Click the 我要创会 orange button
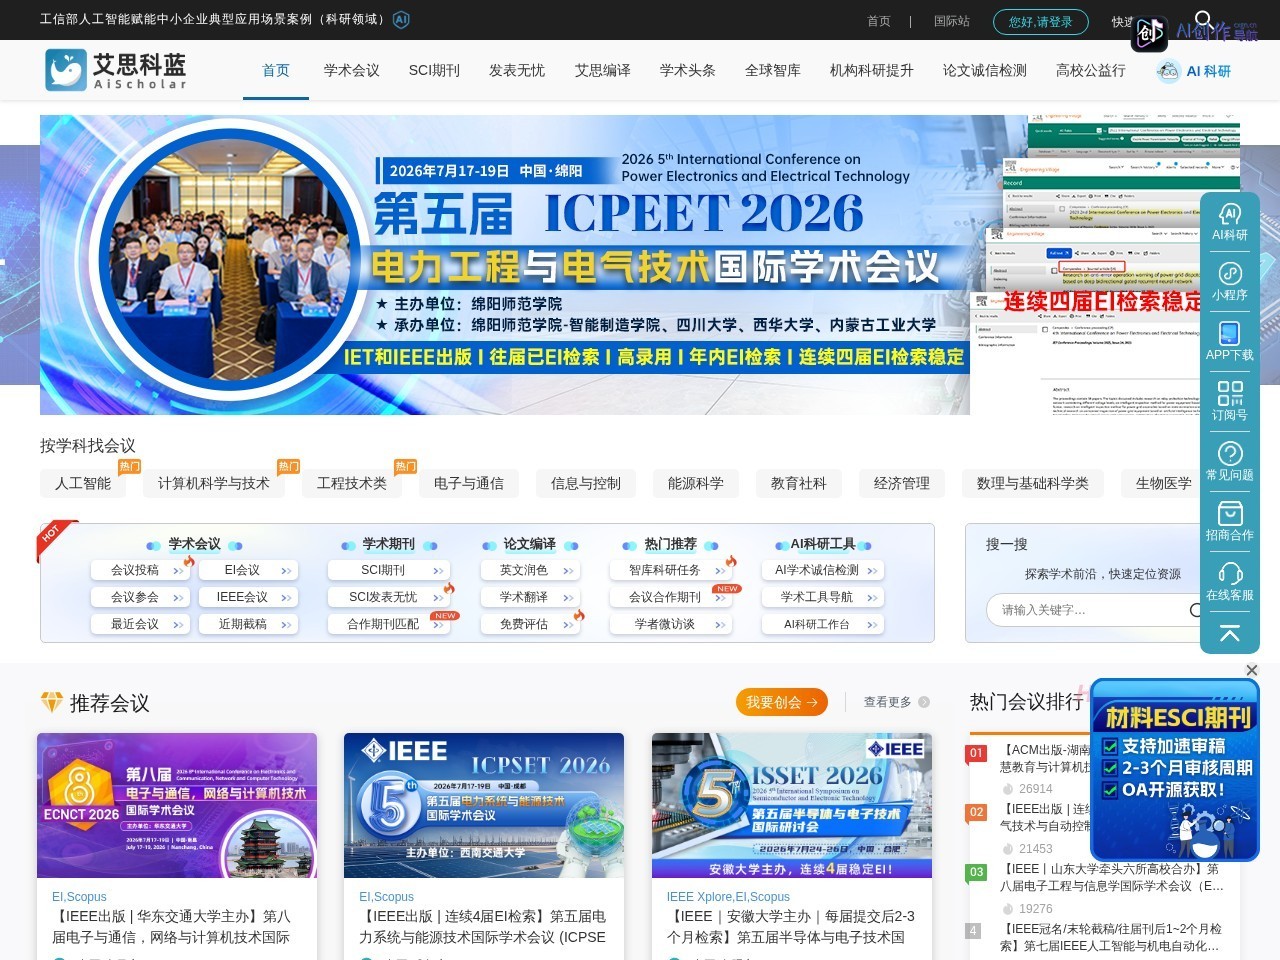The height and width of the screenshot is (960, 1280). point(782,702)
